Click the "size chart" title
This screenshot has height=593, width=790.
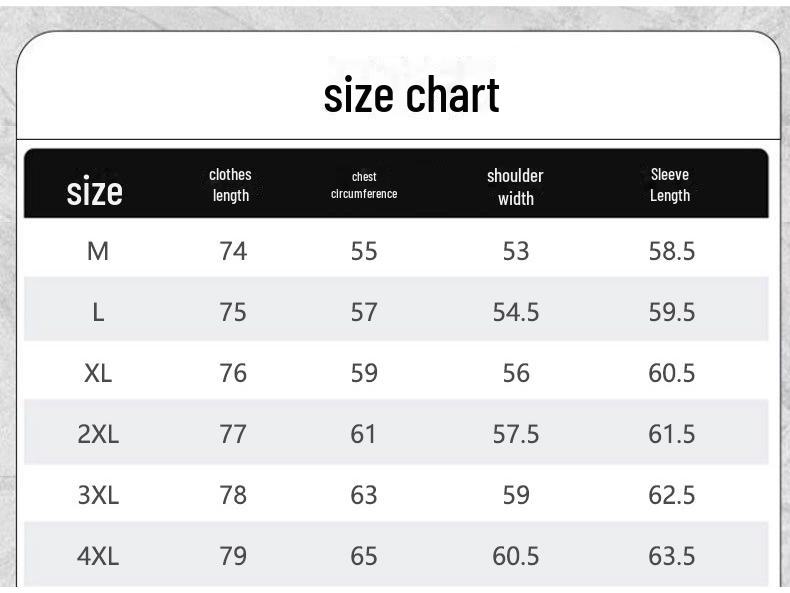point(411,95)
